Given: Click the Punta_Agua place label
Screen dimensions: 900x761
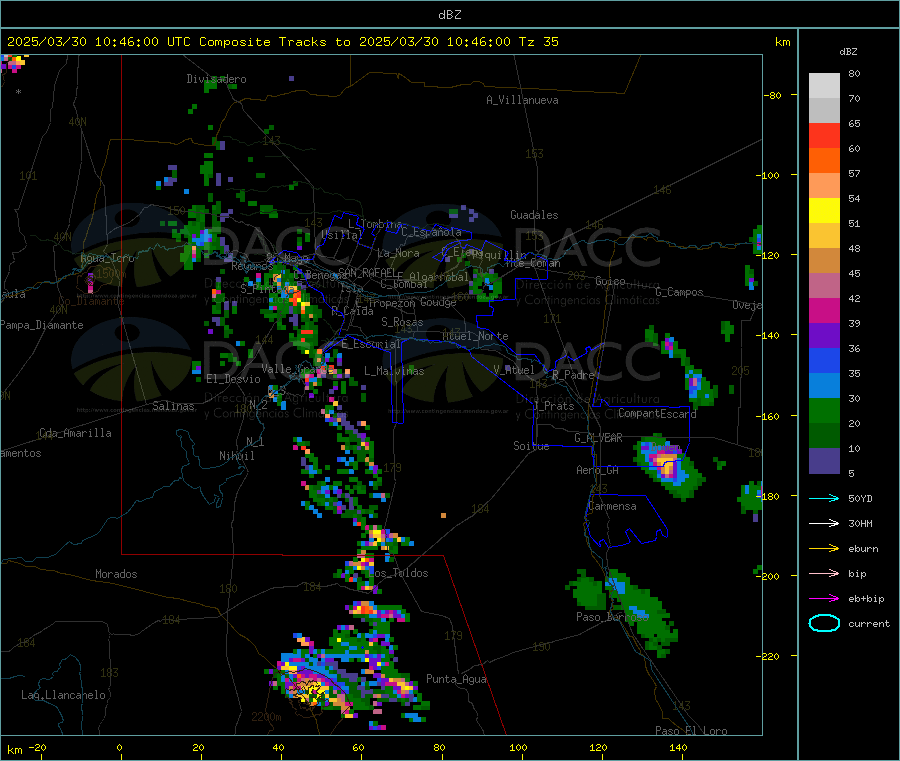Looking at the screenshot, I should (x=456, y=679).
